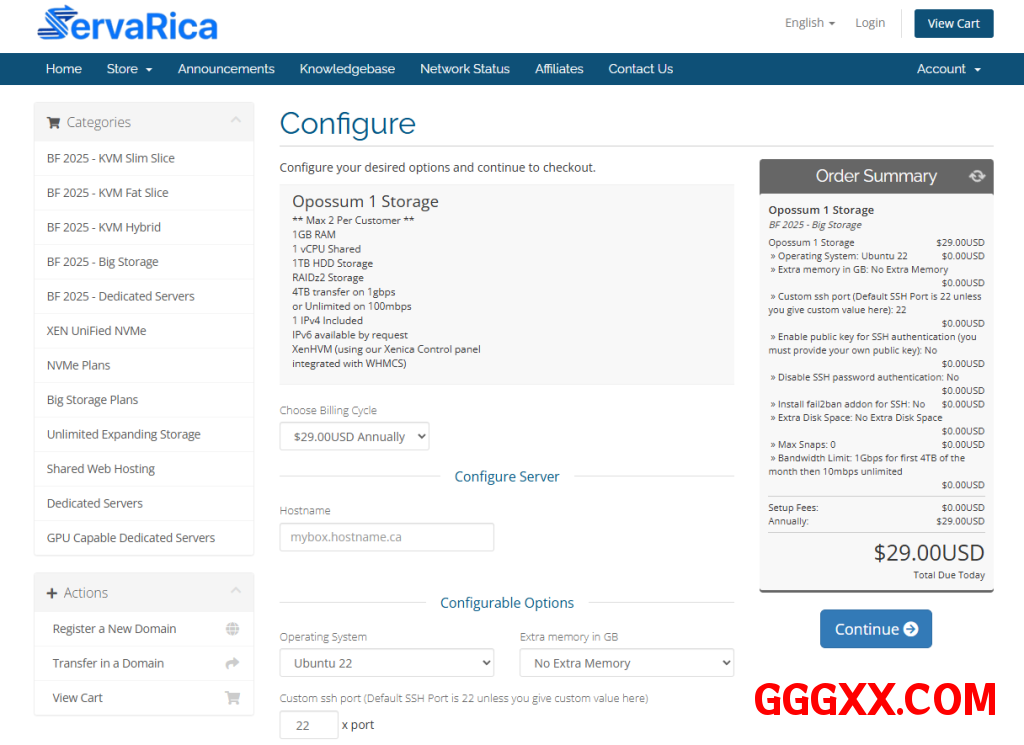The height and width of the screenshot is (745, 1024).
Task: Open the English language selector
Action: 809,23
